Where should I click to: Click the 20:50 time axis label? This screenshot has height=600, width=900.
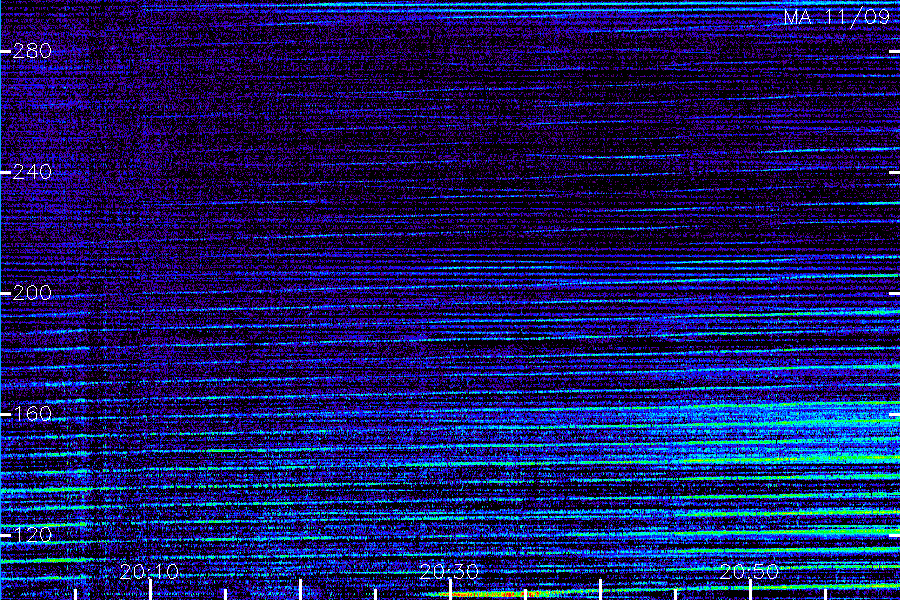coord(750,571)
